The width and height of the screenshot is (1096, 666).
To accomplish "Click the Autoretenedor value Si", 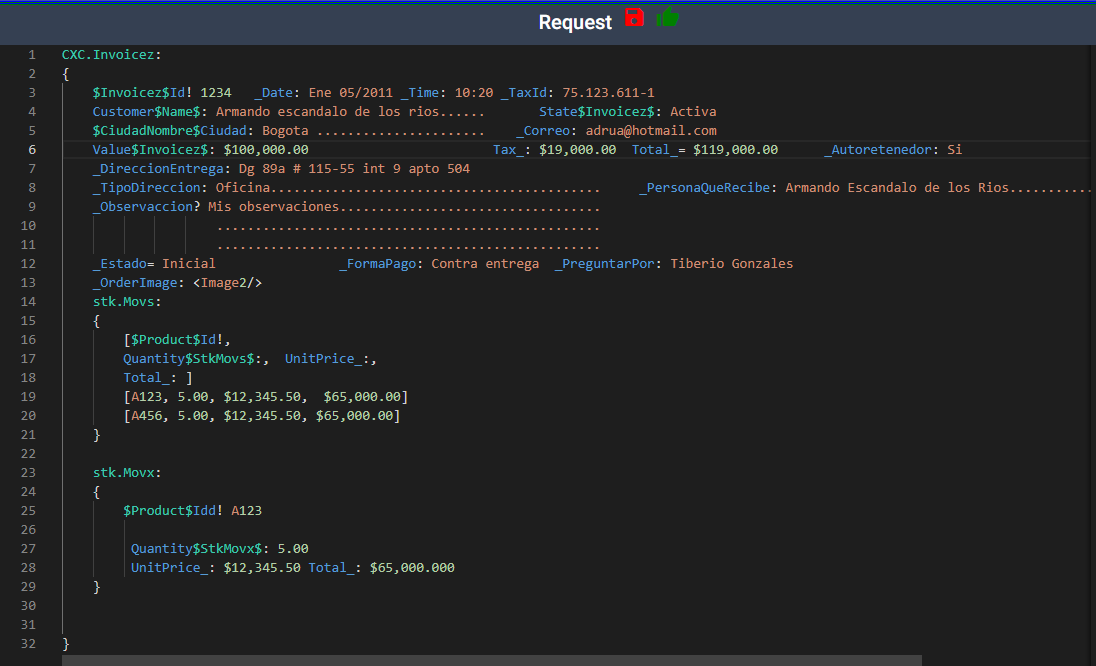I will click(x=955, y=150).
